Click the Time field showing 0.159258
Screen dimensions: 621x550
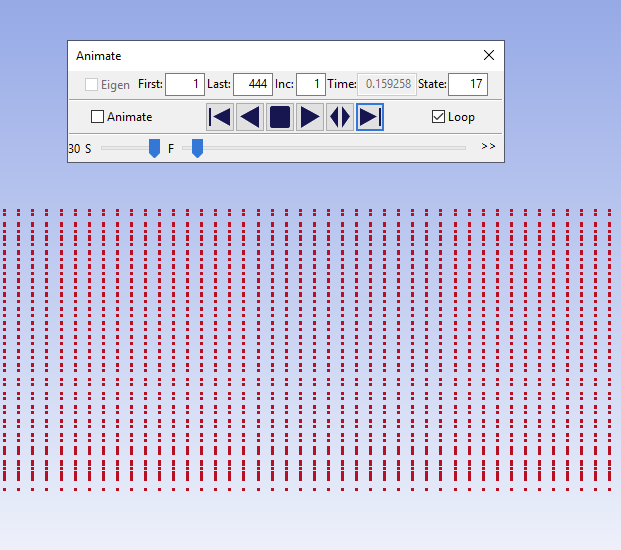tap(387, 84)
